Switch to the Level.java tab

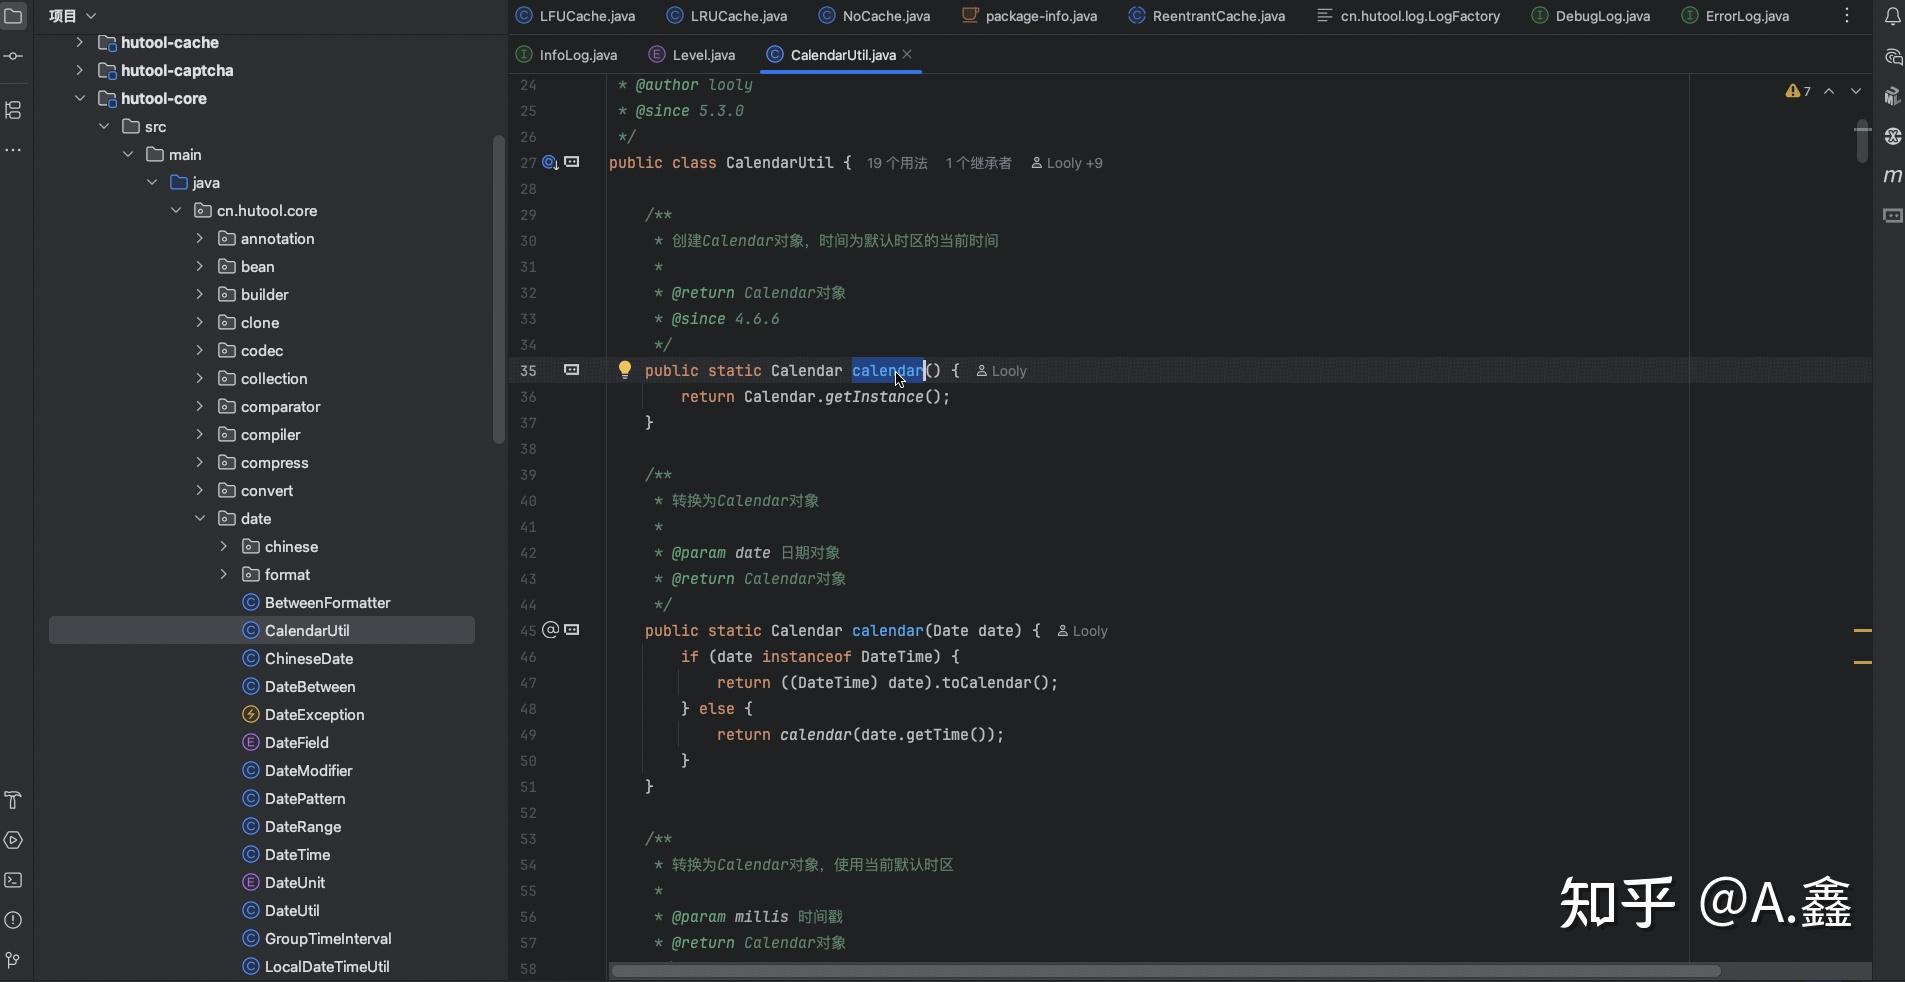pyautogui.click(x=692, y=55)
